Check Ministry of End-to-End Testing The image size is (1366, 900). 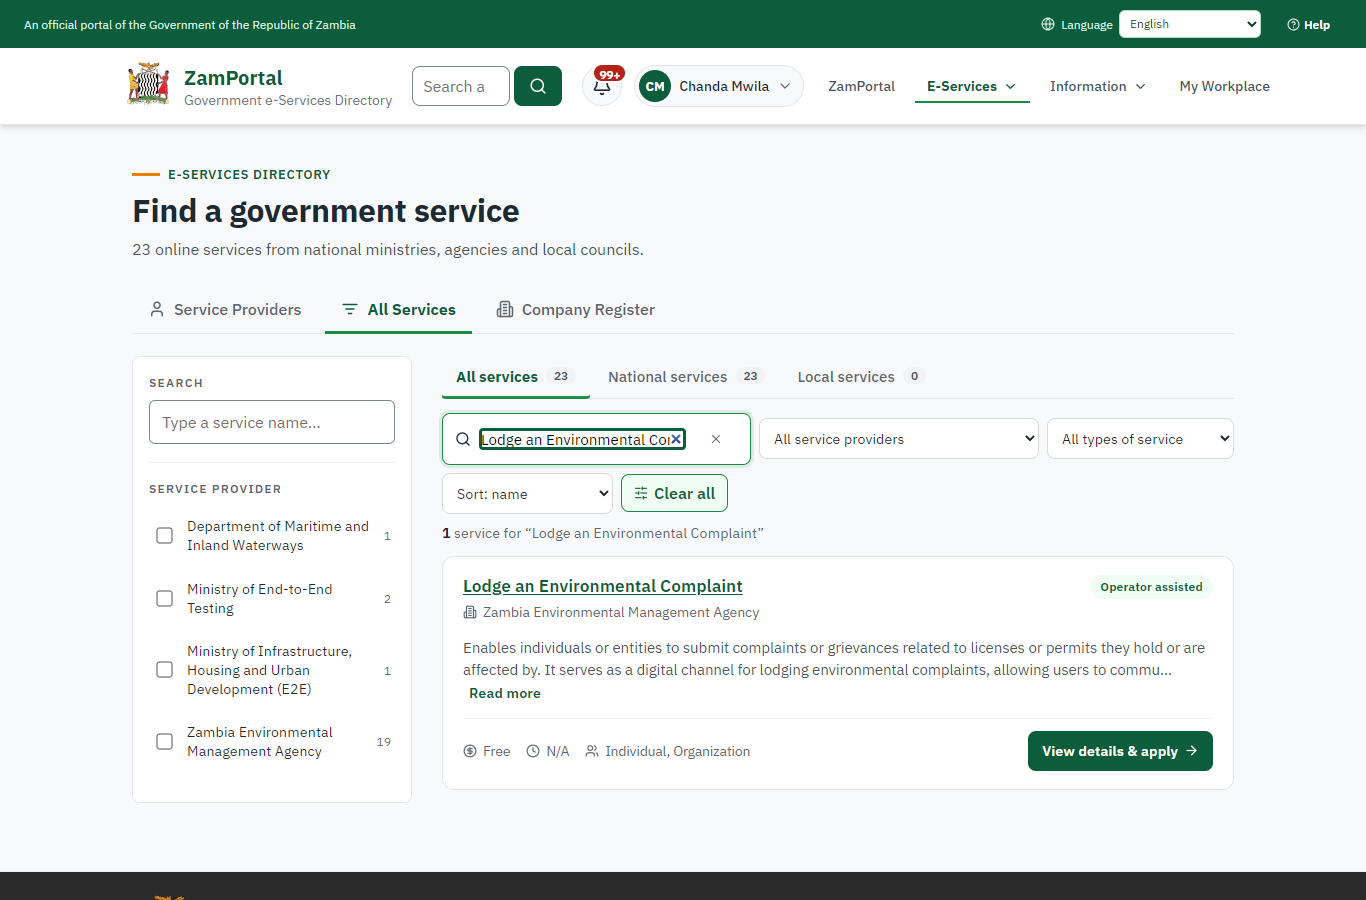(x=165, y=599)
